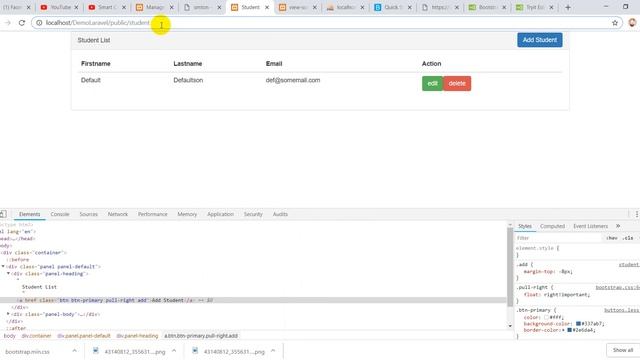This screenshot has height=360, width=640.
Task: Close the Smart browser tab
Action: [x=124, y=7]
